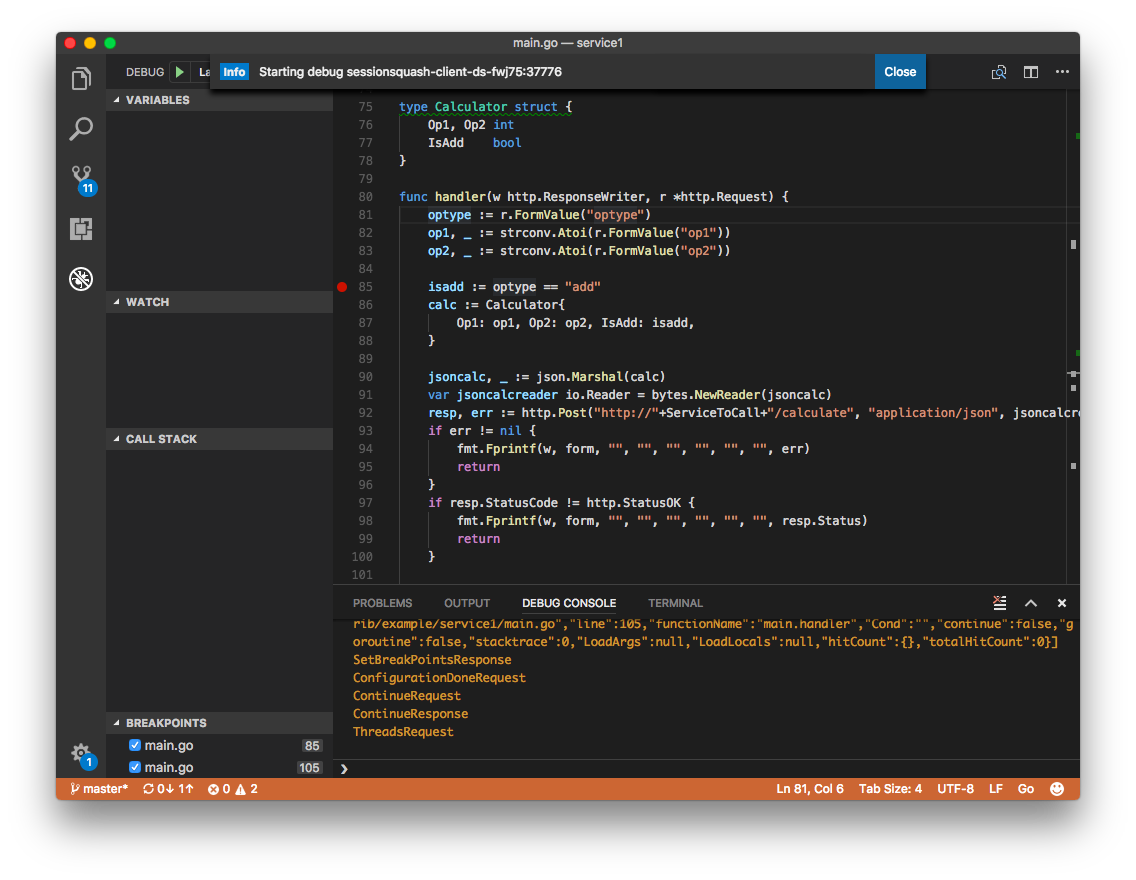The height and width of the screenshot is (880, 1136).
Task: Open the Debug view in activity bar
Action: 81,279
